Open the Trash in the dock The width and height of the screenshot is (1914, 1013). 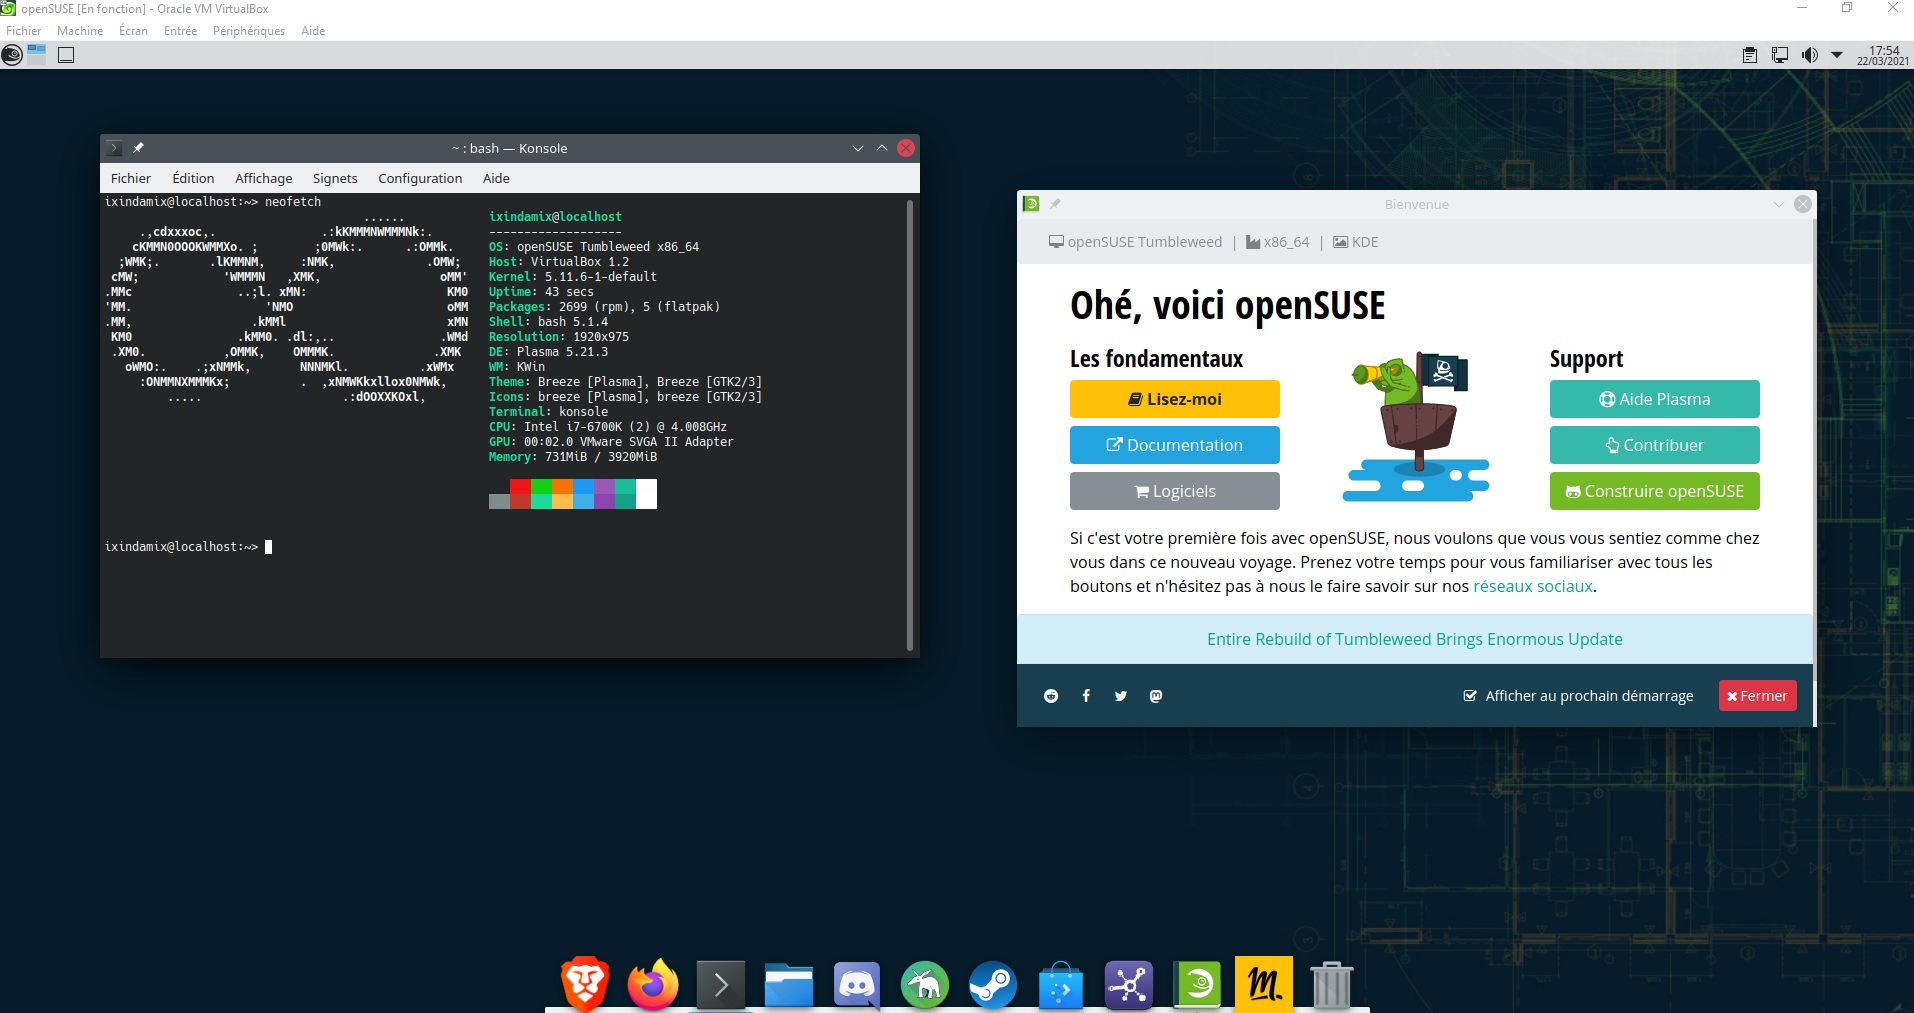(1331, 986)
